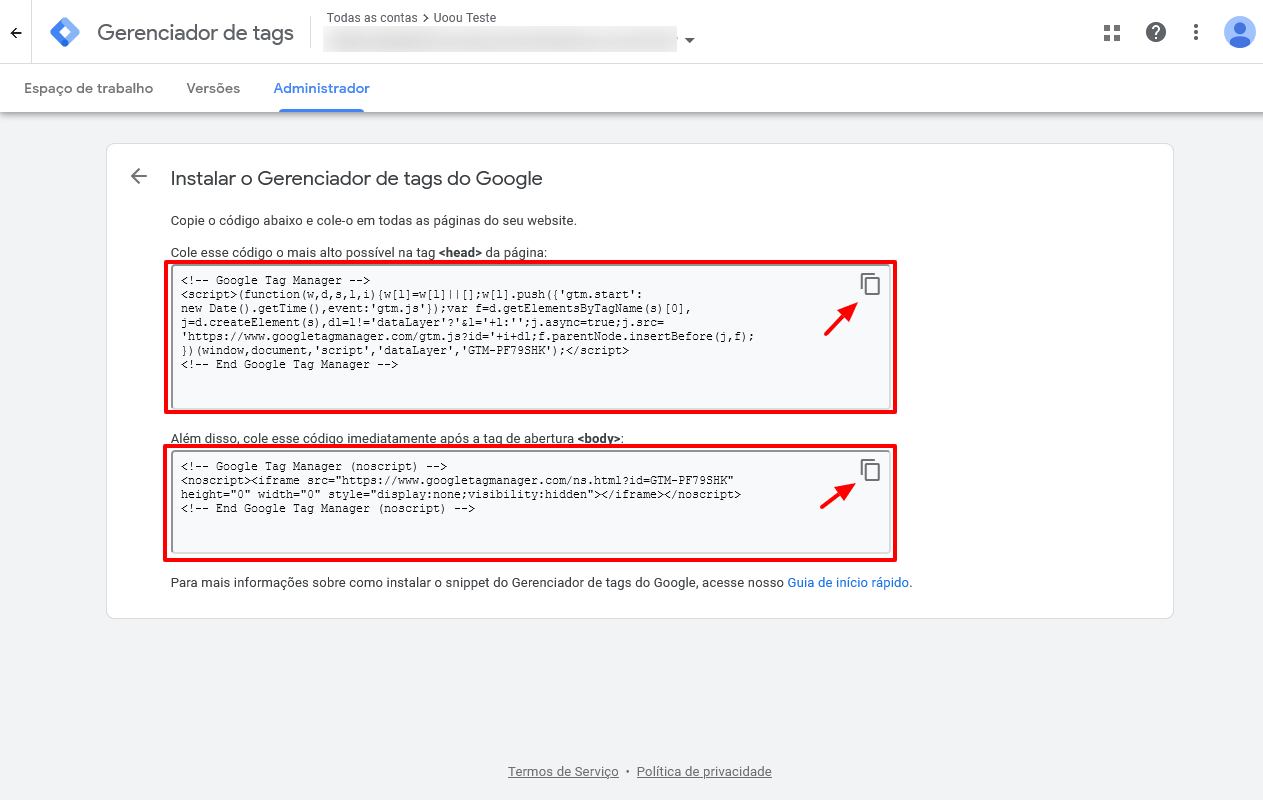Image resolution: width=1263 pixels, height=800 pixels.
Task: Switch to Espaço de trabalho tab
Action: [89, 88]
